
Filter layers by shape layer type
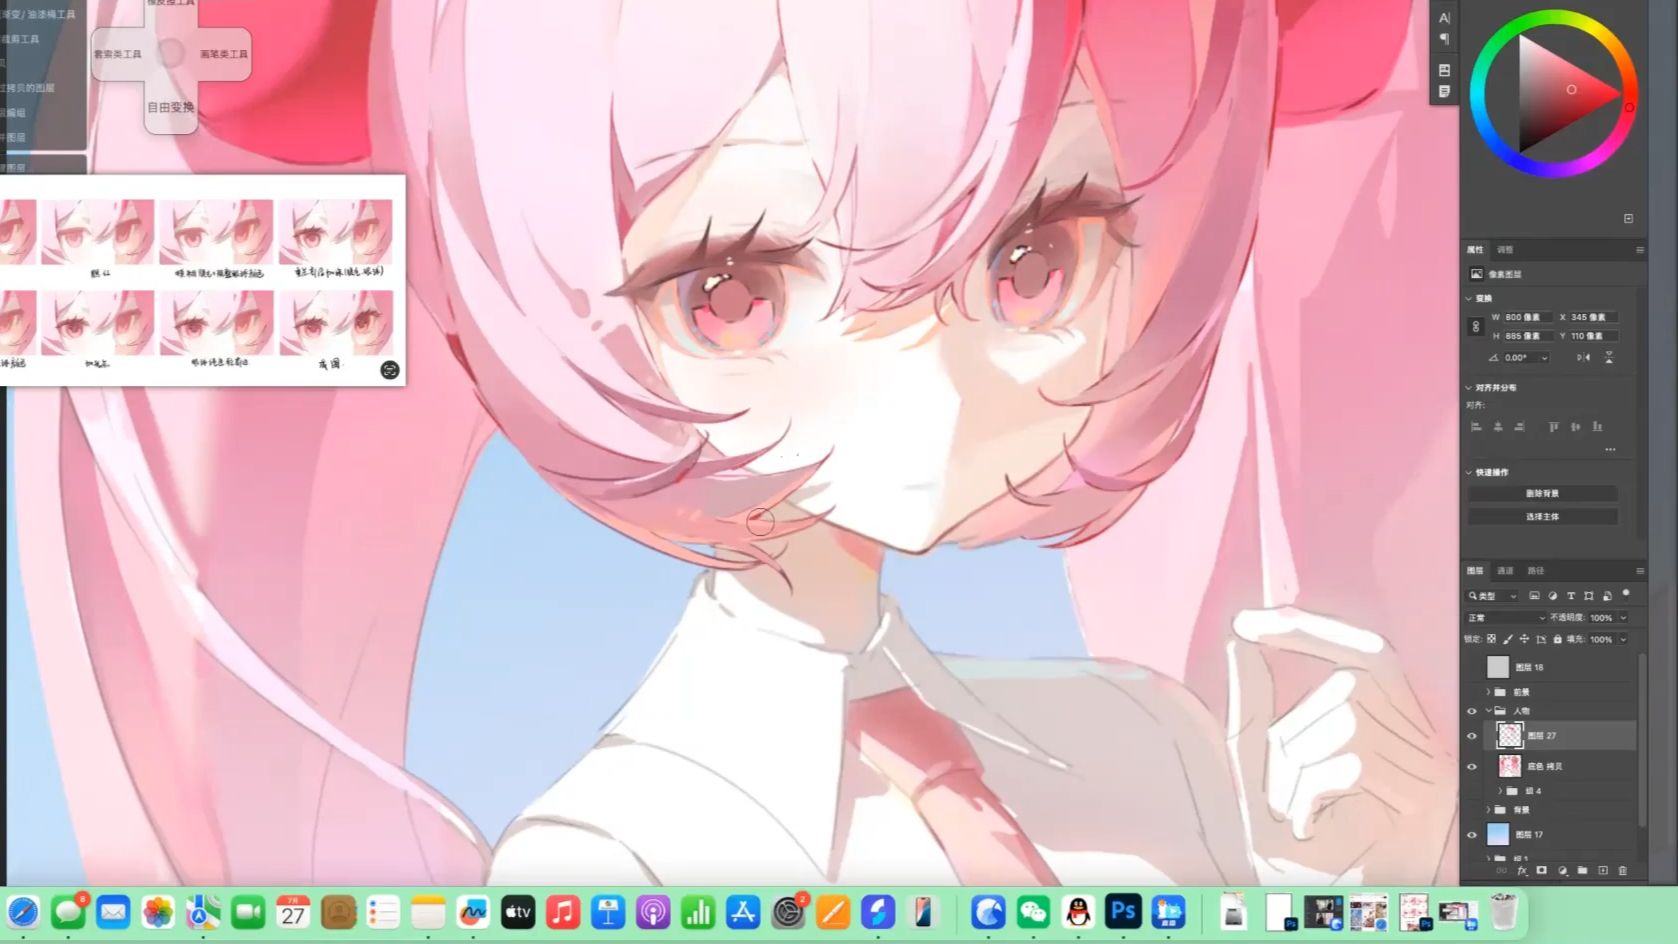point(1588,596)
